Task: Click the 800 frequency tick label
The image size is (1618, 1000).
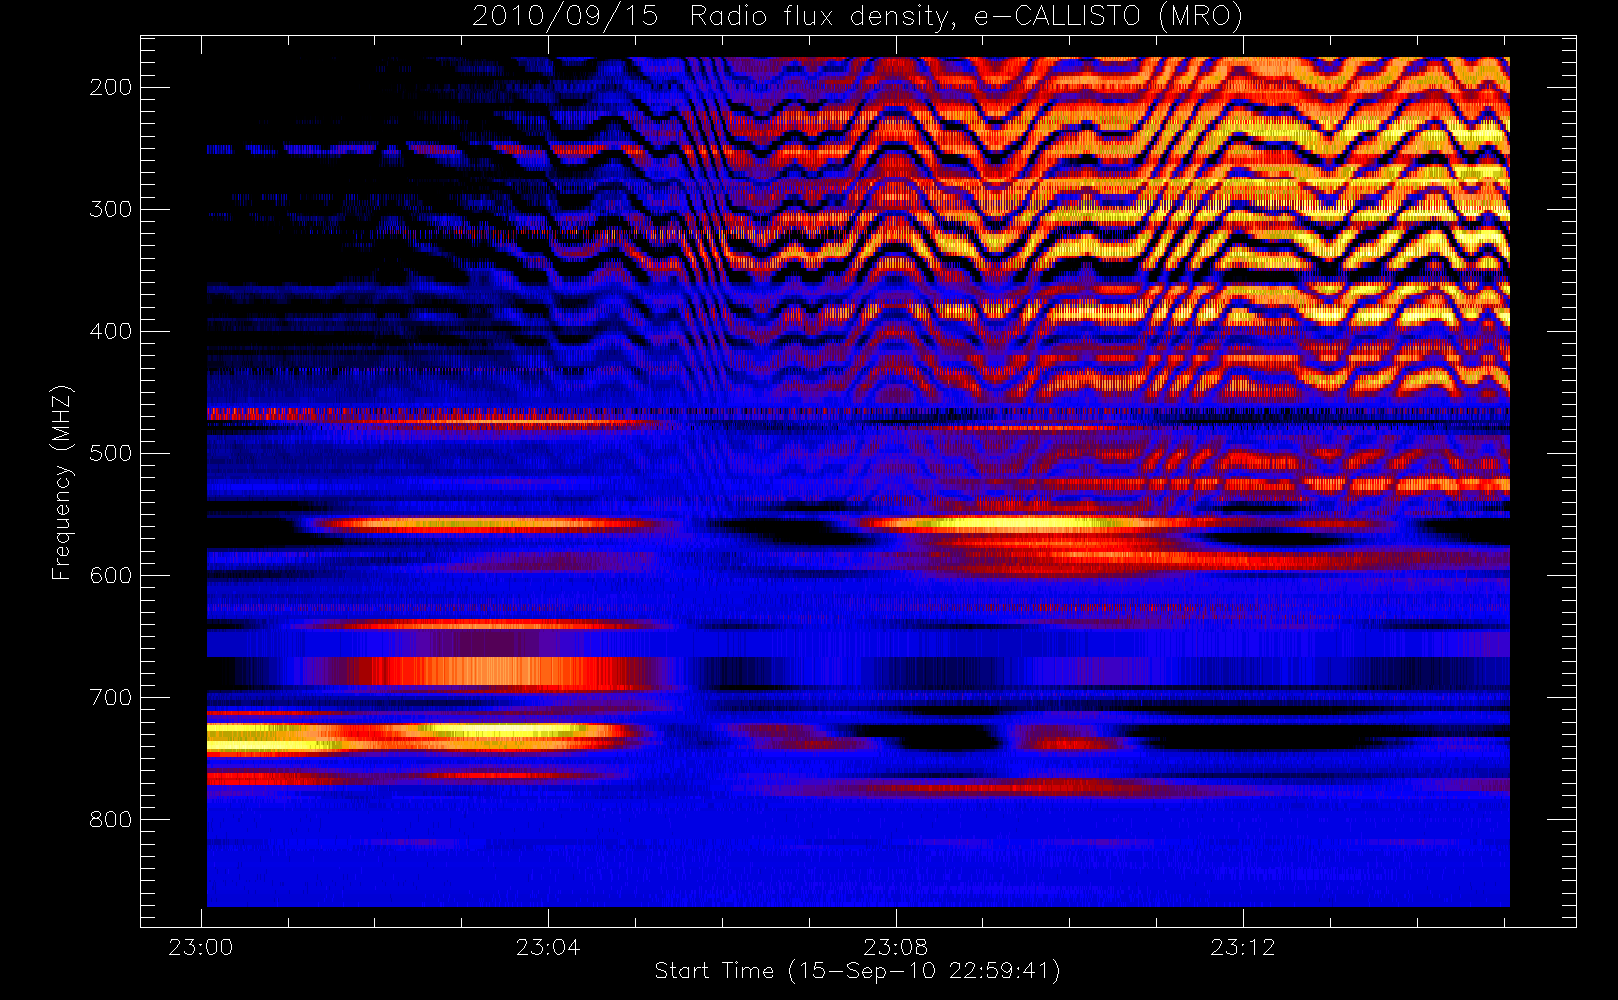Action: tap(111, 819)
